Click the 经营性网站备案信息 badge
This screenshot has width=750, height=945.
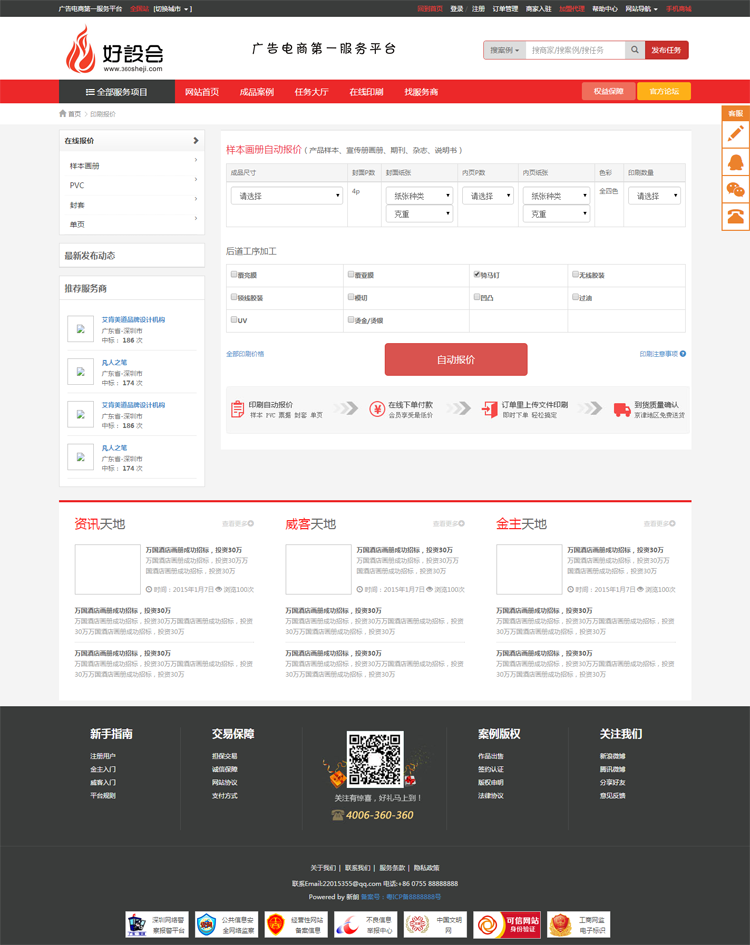point(296,925)
